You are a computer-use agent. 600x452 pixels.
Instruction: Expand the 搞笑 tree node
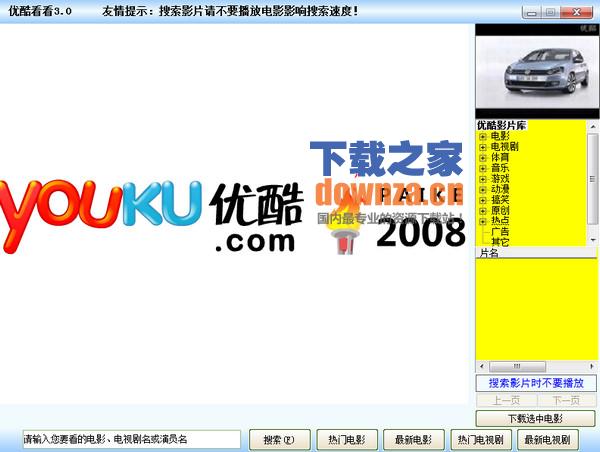[483, 200]
